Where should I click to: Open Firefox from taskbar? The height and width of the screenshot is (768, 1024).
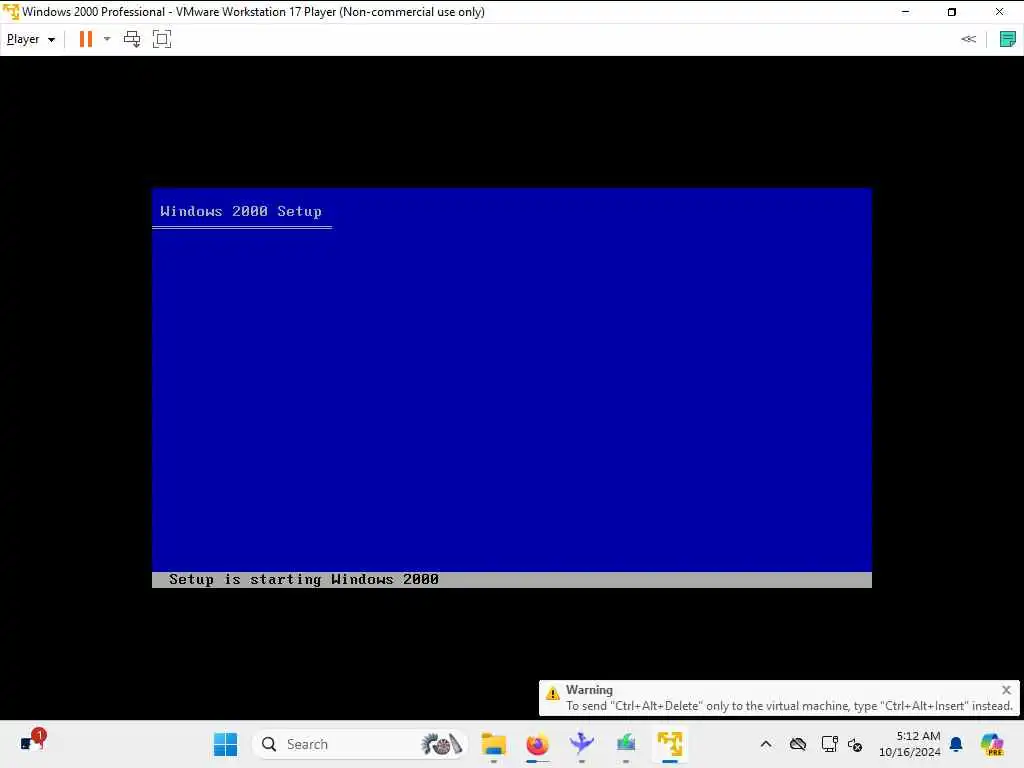click(x=537, y=744)
